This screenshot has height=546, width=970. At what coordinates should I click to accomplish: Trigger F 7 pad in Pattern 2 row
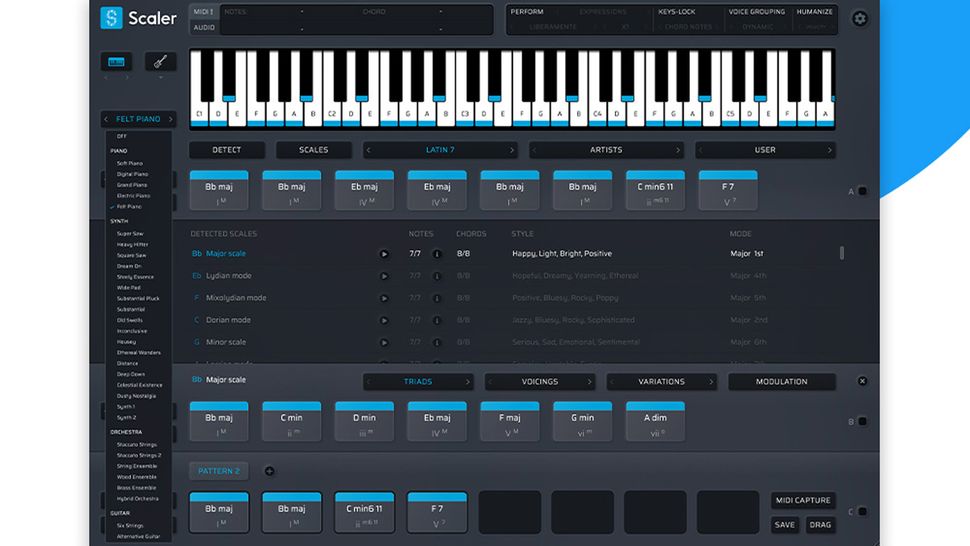pyautogui.click(x=437, y=512)
